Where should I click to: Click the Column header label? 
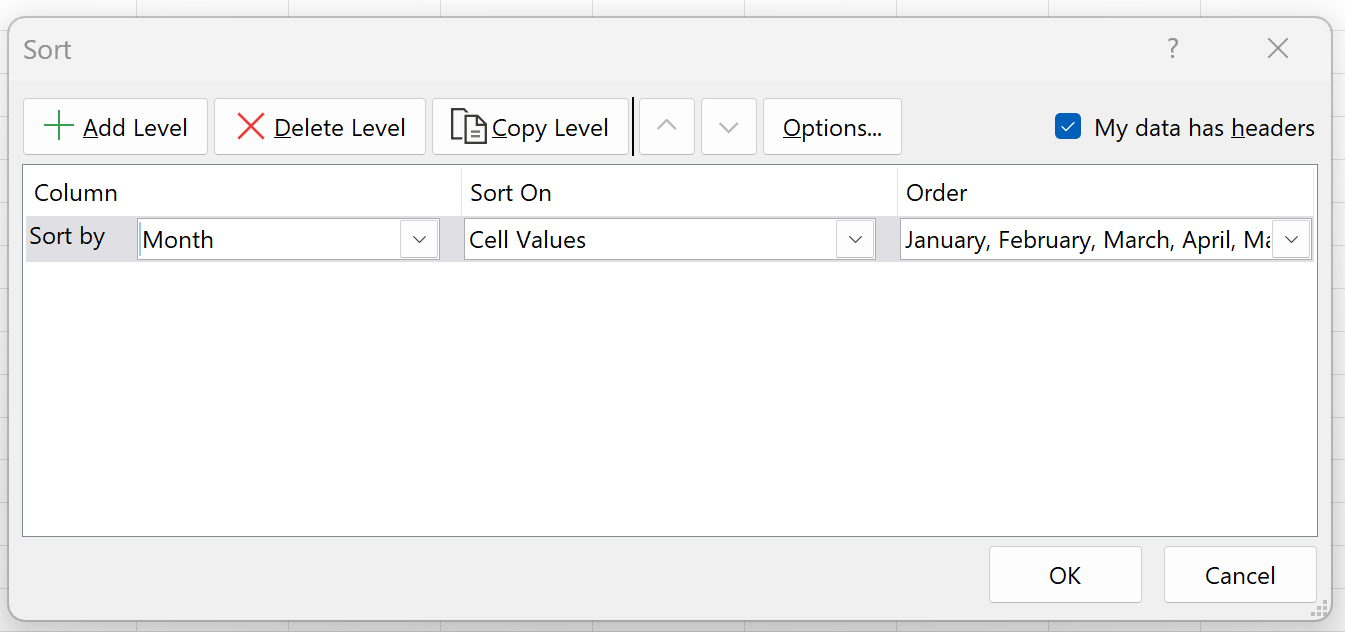tap(76, 193)
